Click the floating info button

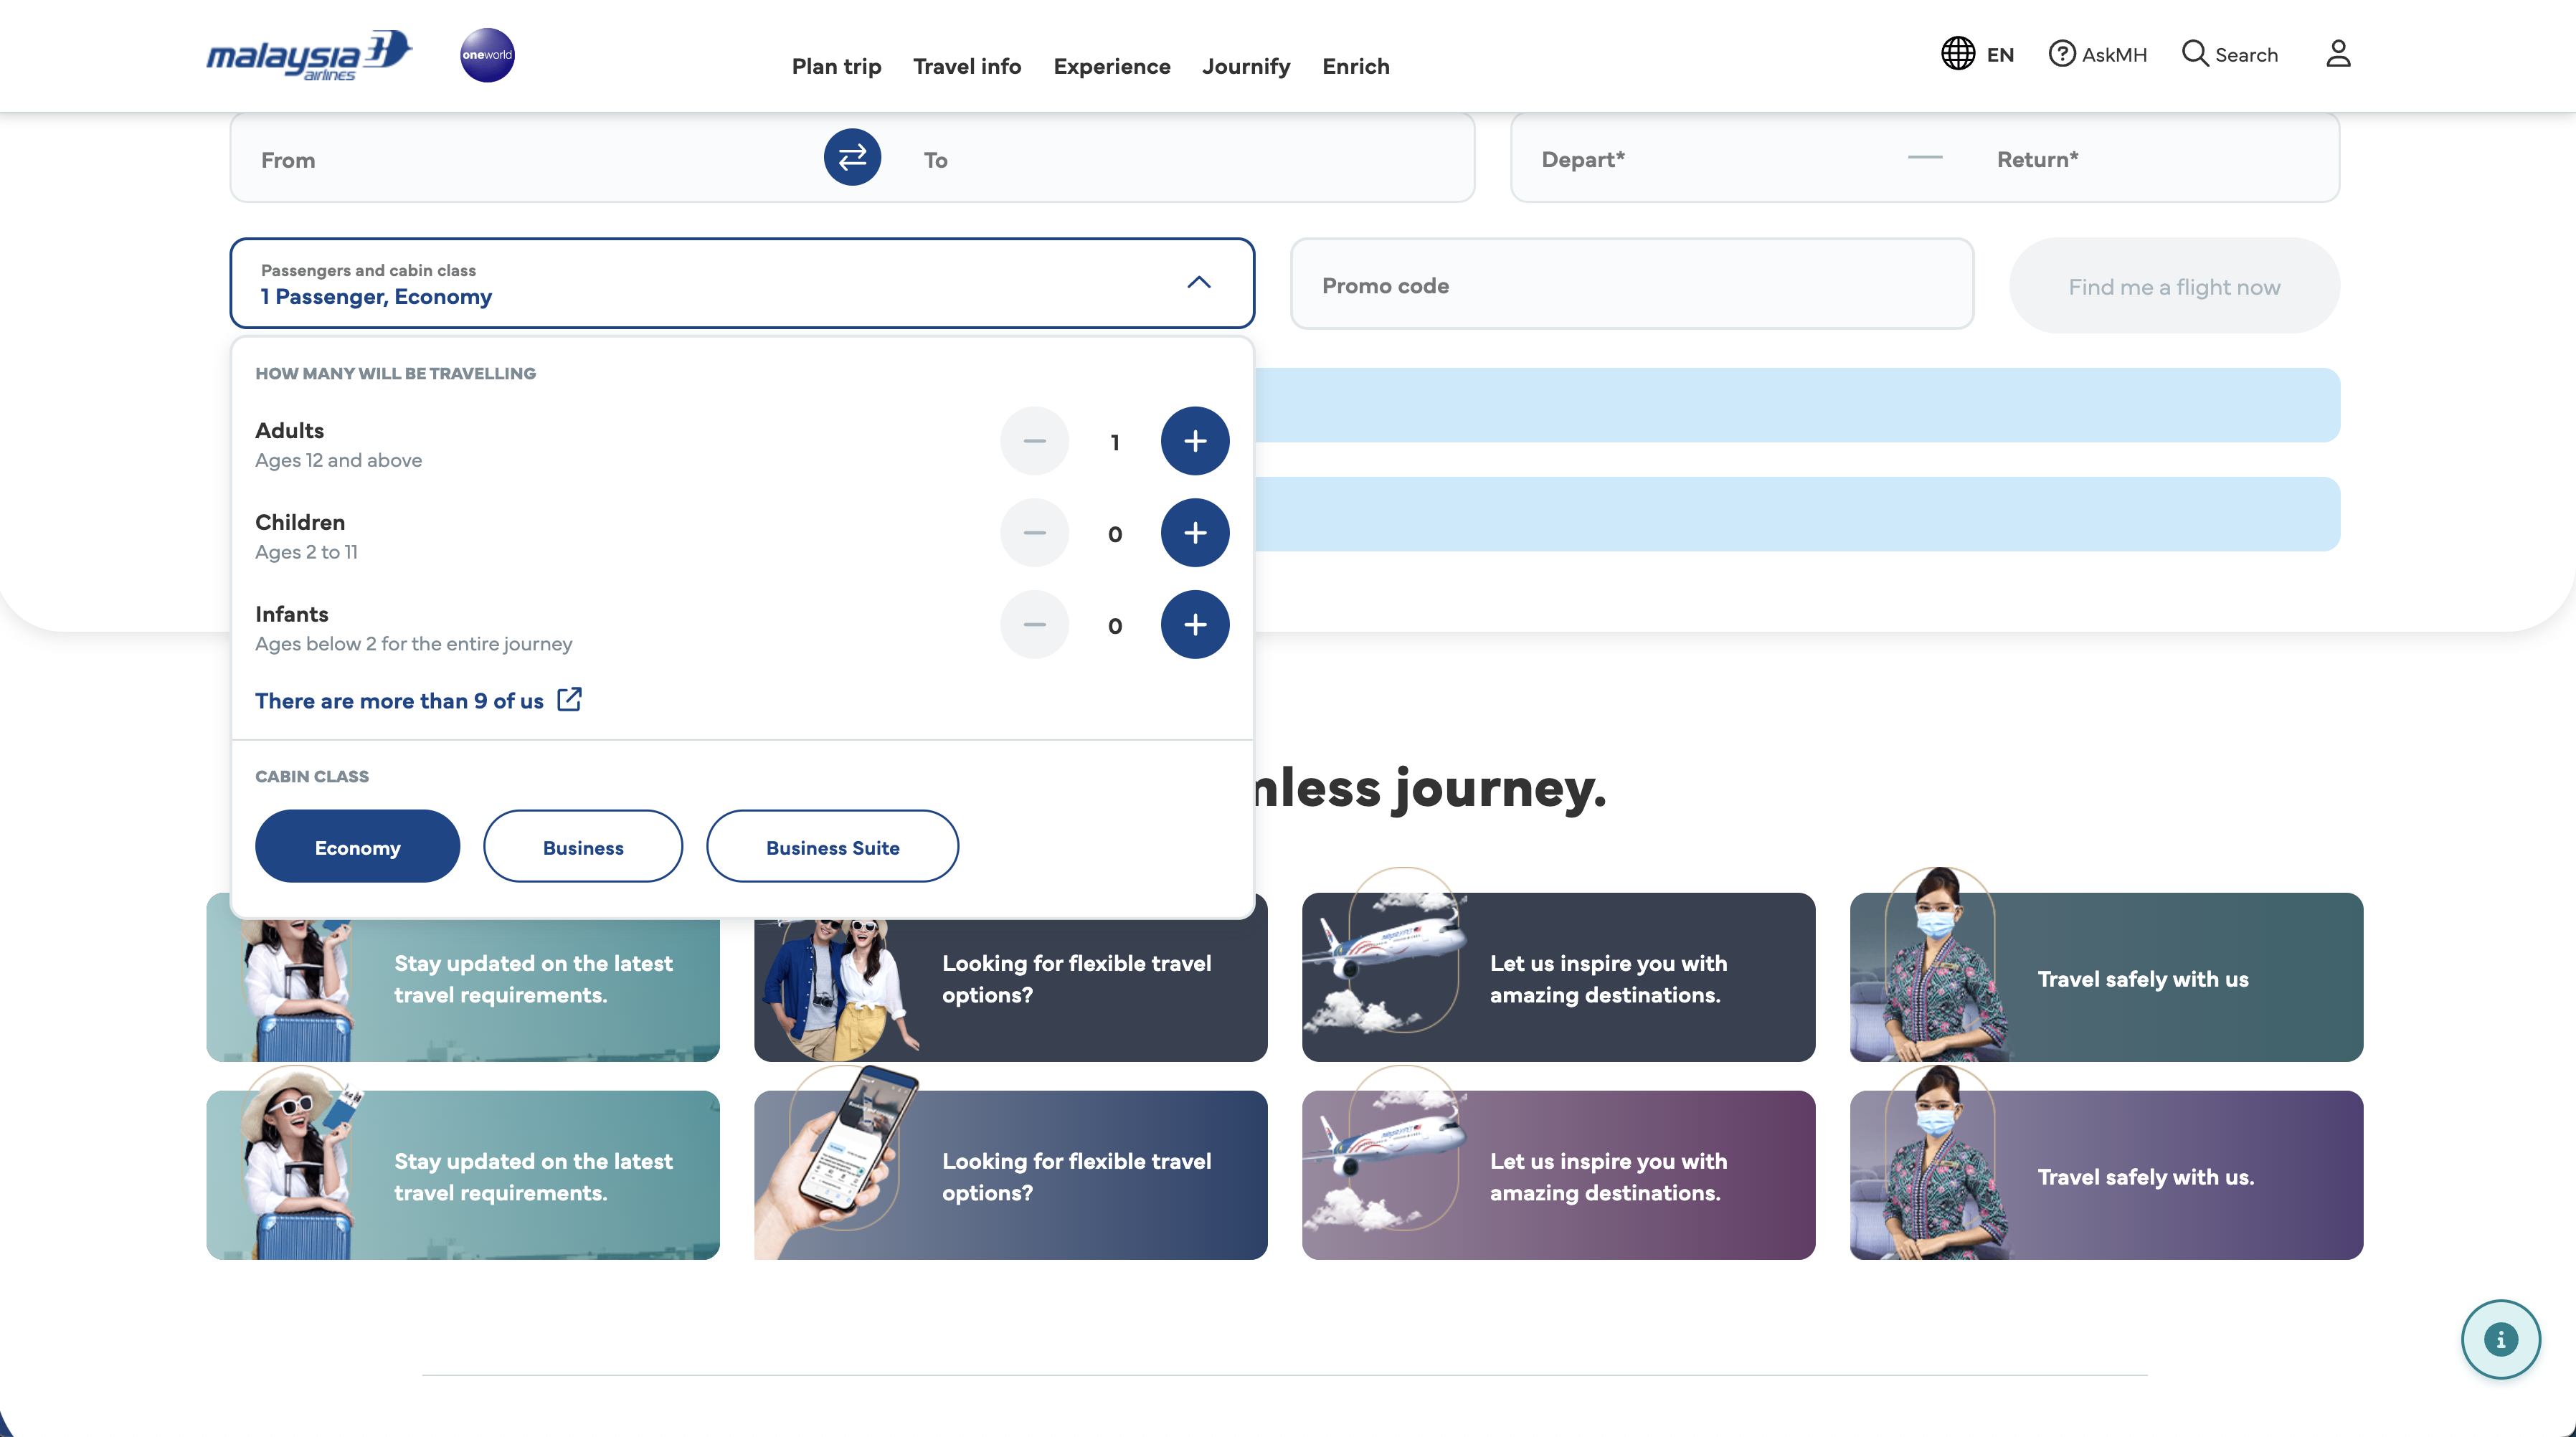2500,1339
